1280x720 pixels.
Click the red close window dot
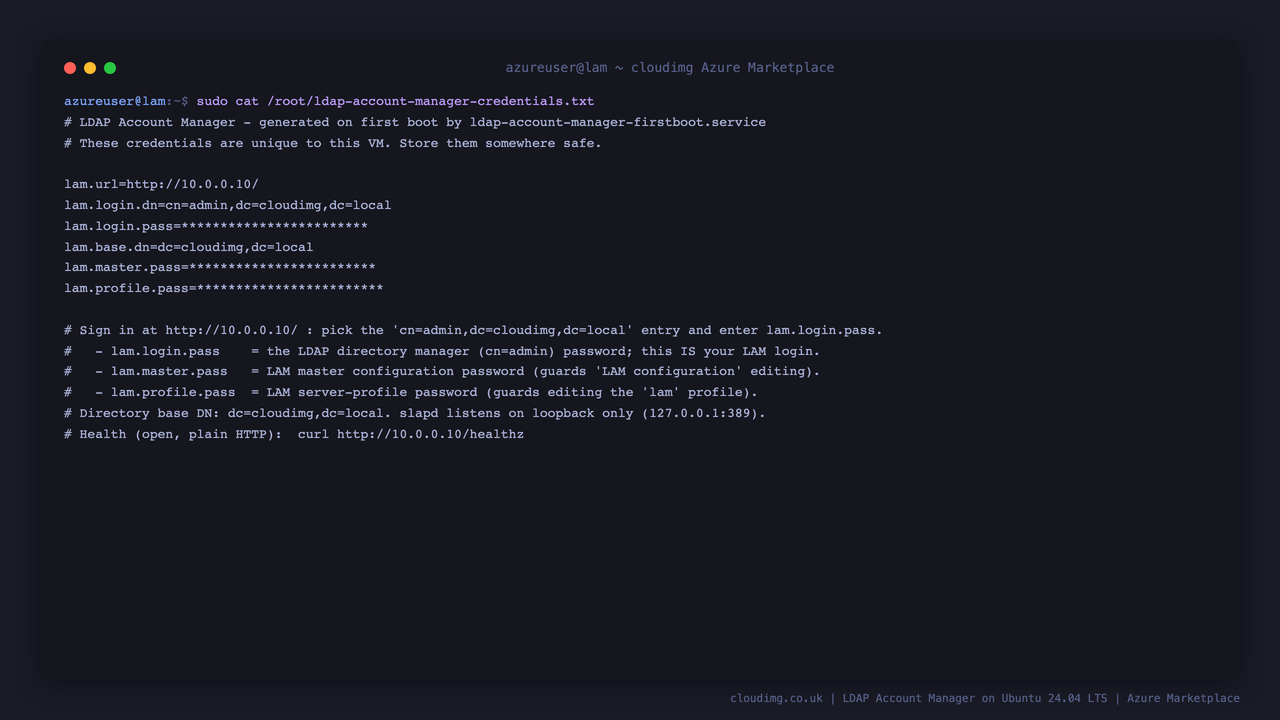70,68
